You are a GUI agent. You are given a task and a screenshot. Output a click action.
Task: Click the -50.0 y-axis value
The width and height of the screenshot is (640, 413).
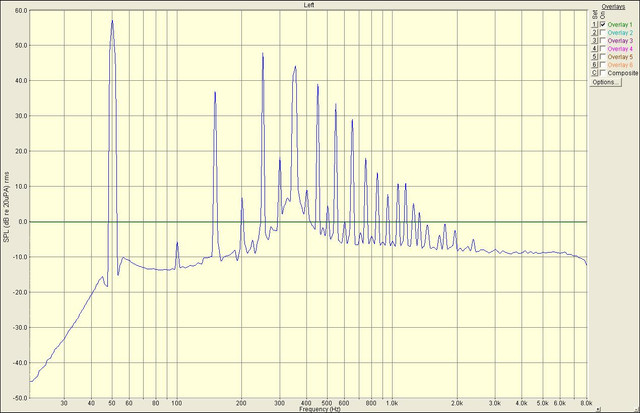click(x=20, y=398)
